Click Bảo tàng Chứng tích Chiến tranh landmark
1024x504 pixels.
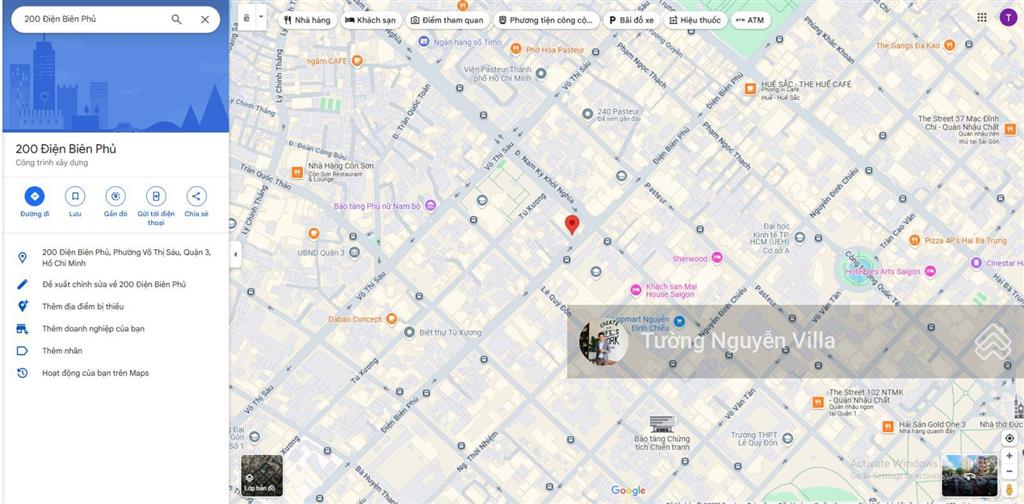(662, 424)
